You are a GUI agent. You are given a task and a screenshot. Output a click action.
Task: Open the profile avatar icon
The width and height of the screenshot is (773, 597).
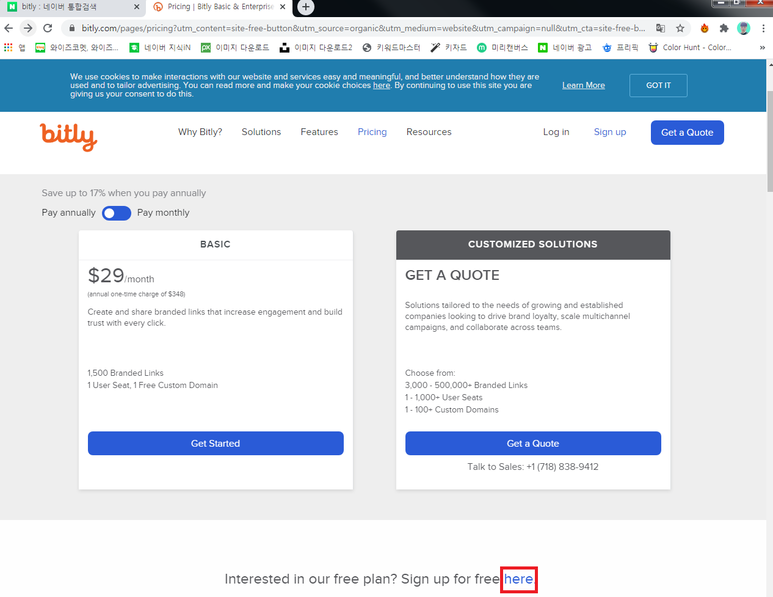coord(743,28)
